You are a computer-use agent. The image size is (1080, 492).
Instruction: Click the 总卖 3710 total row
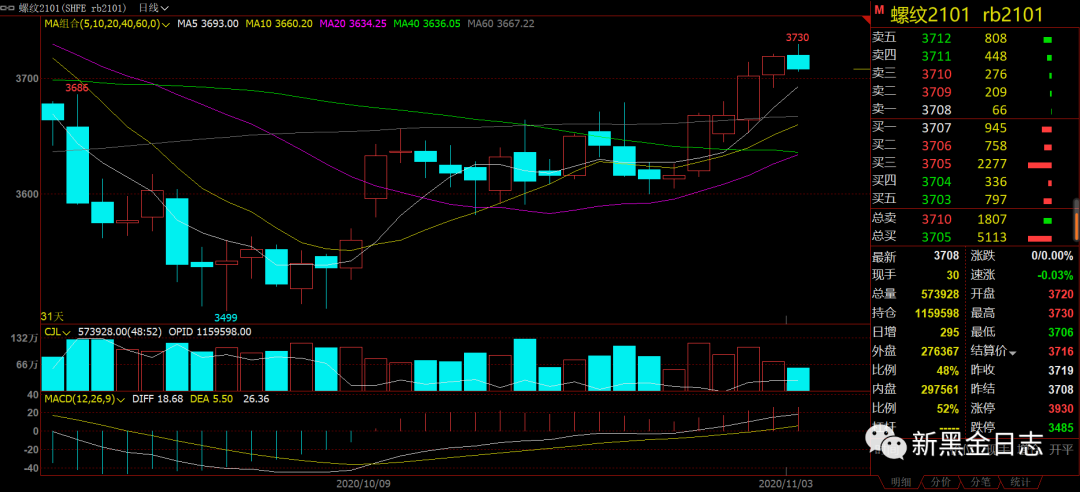tap(973, 220)
